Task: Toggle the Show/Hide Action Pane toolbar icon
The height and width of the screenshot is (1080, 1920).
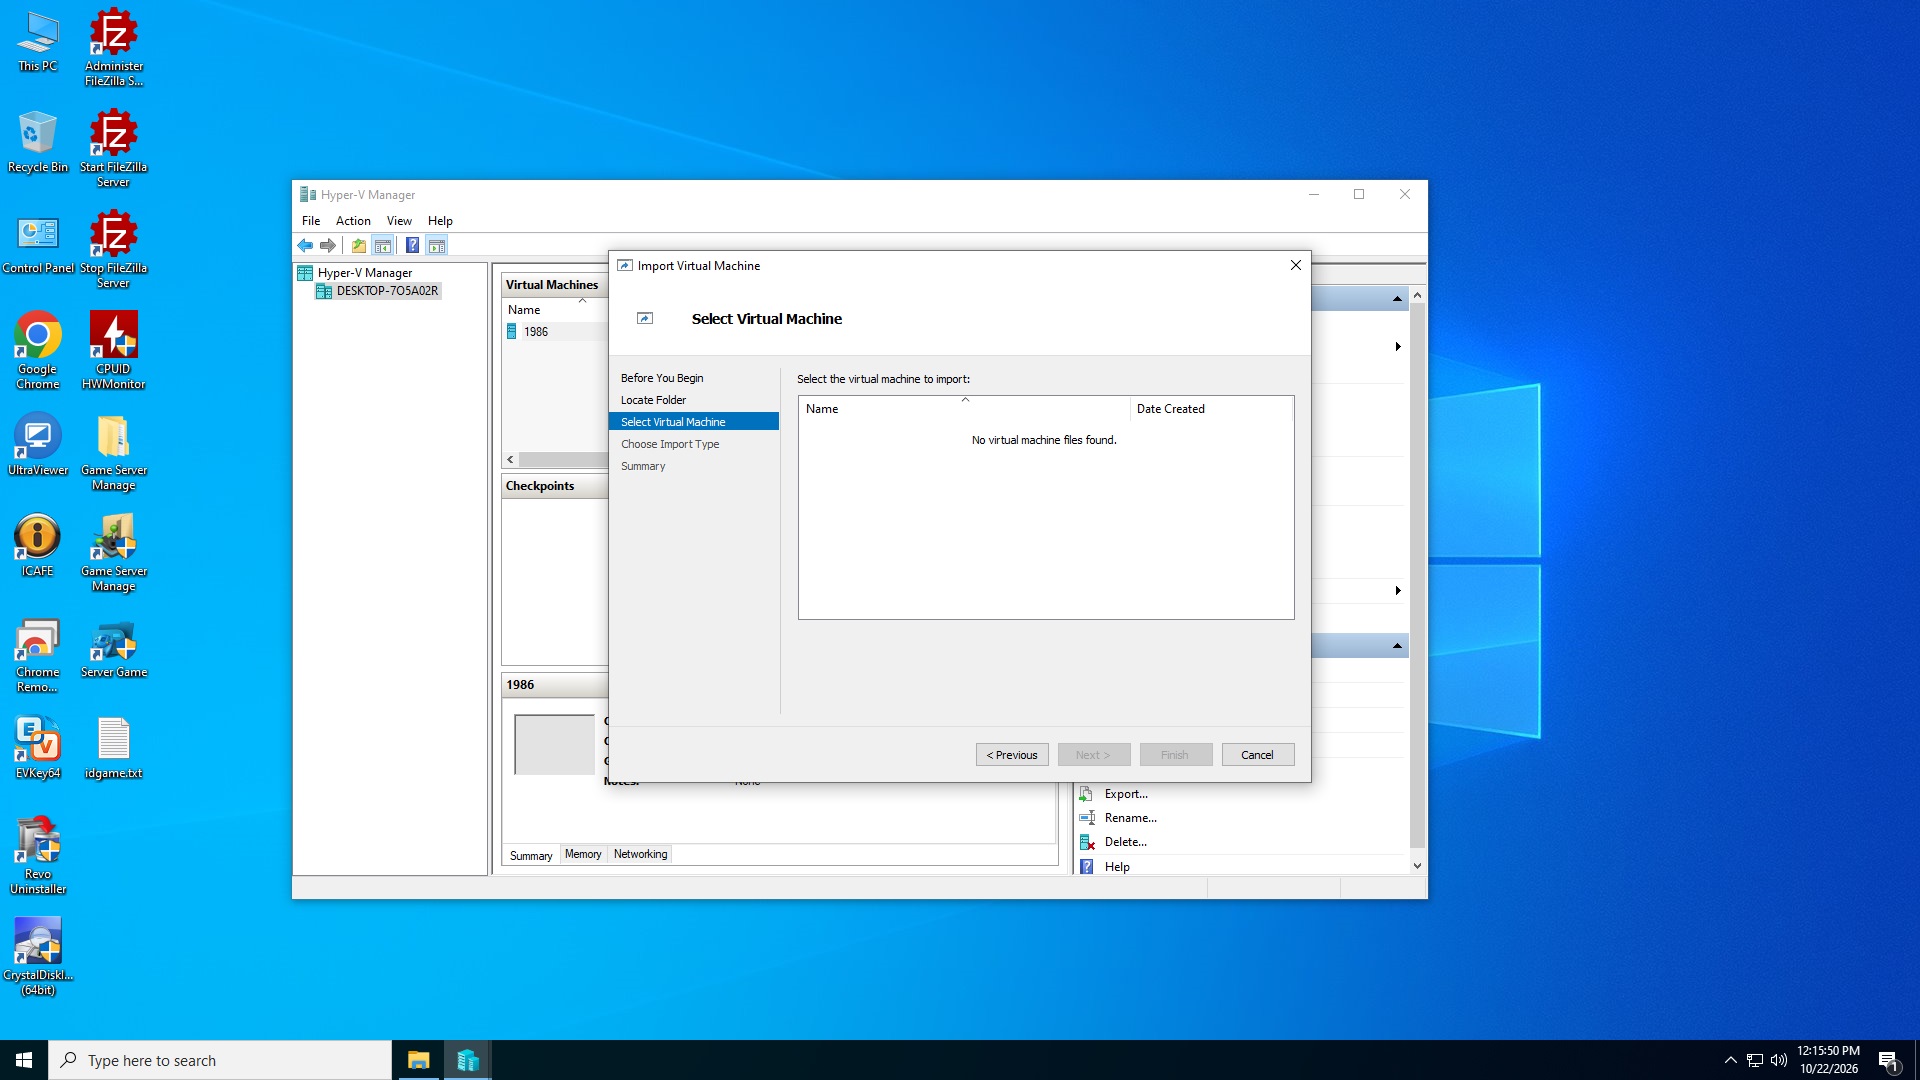Action: click(437, 246)
